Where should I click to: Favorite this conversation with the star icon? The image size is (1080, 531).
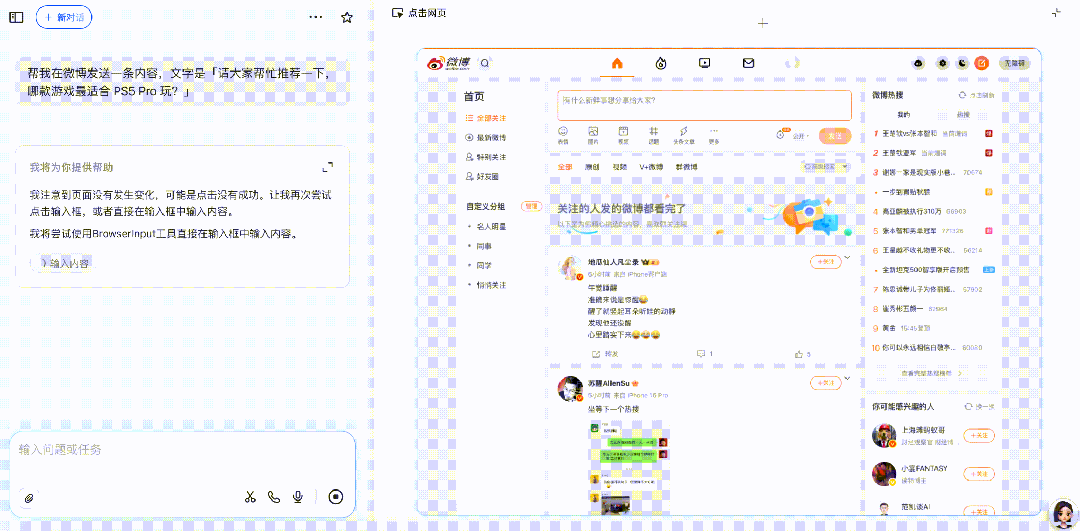point(347,17)
